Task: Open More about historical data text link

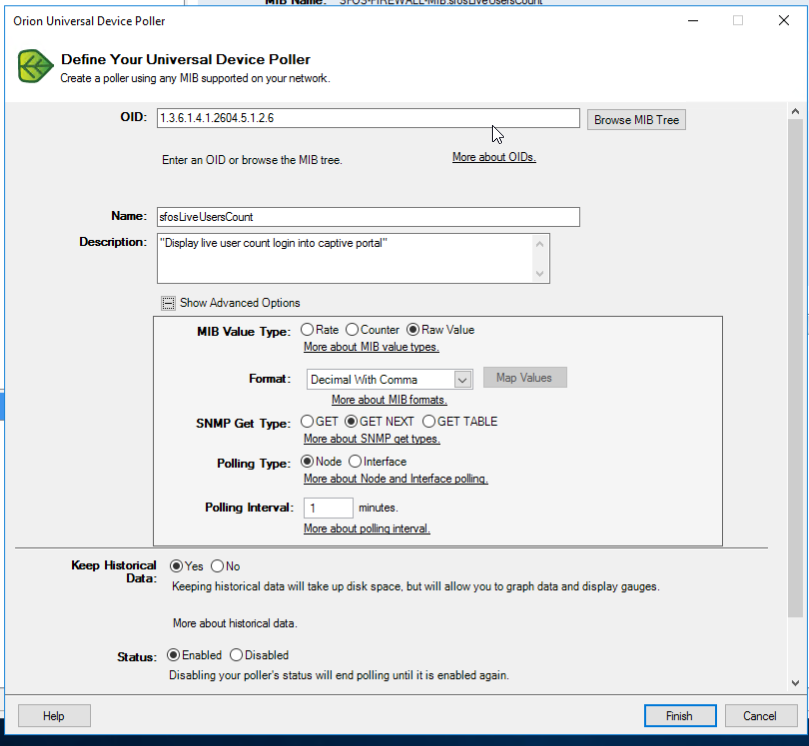Action: coord(235,623)
